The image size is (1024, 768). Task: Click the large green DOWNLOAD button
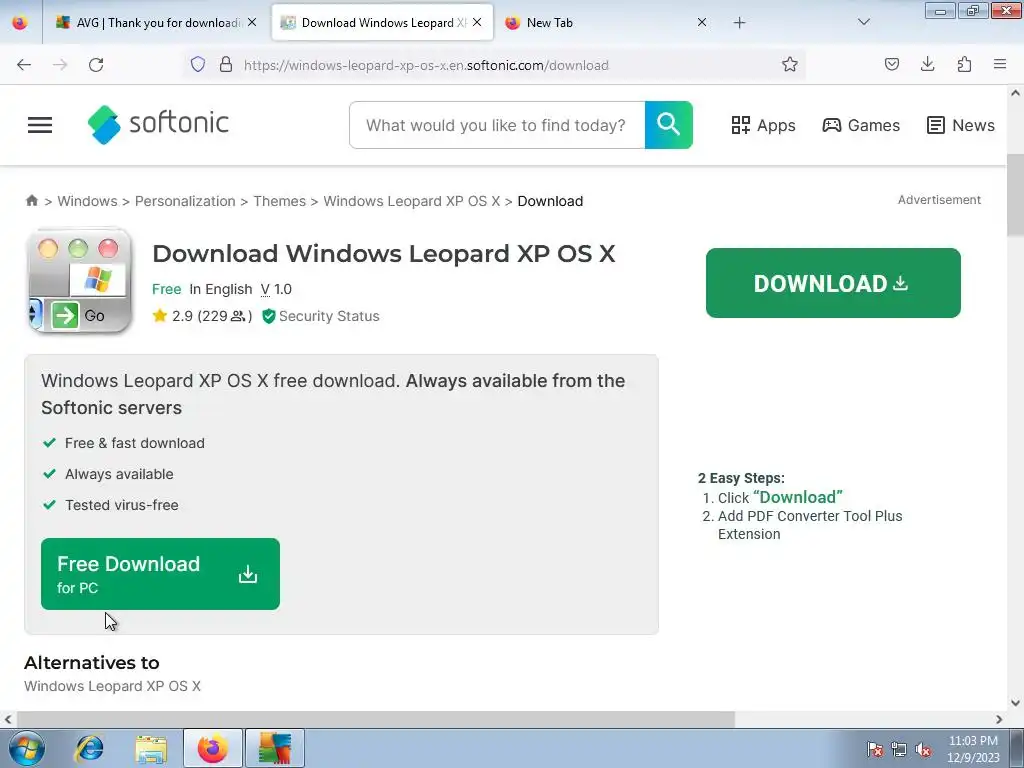coord(833,283)
